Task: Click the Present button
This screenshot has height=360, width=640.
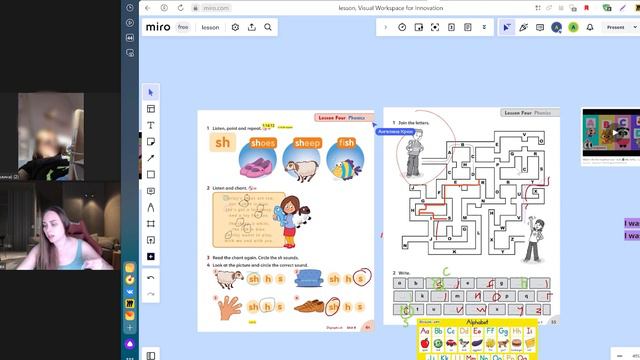Action: pyautogui.click(x=616, y=27)
